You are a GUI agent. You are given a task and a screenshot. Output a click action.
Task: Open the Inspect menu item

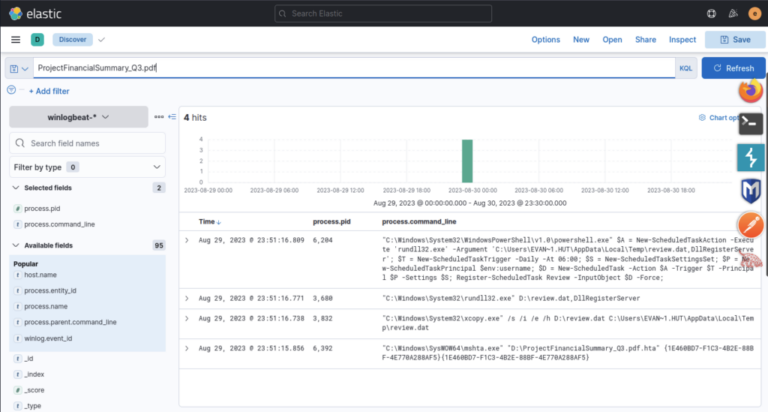682,39
